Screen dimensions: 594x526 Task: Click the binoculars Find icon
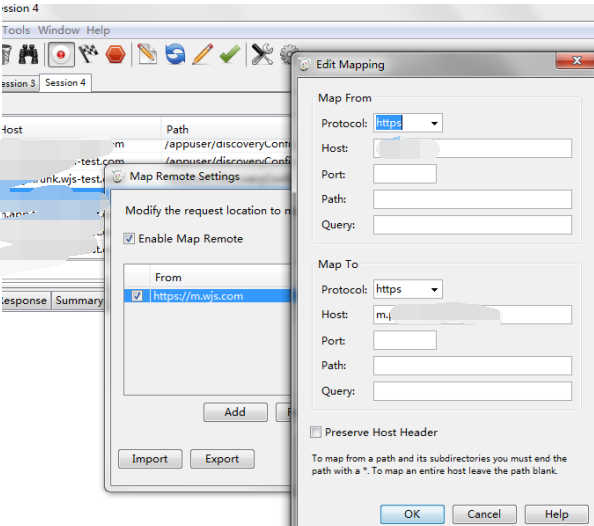[28, 55]
